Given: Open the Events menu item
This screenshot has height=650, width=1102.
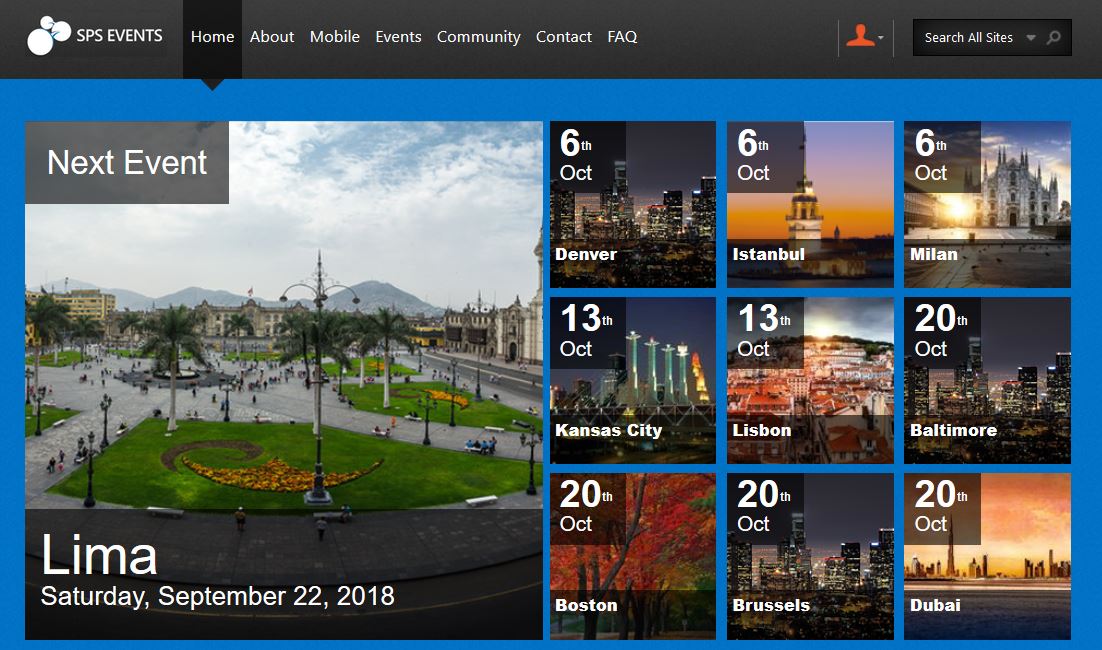Looking at the screenshot, I should 398,37.
